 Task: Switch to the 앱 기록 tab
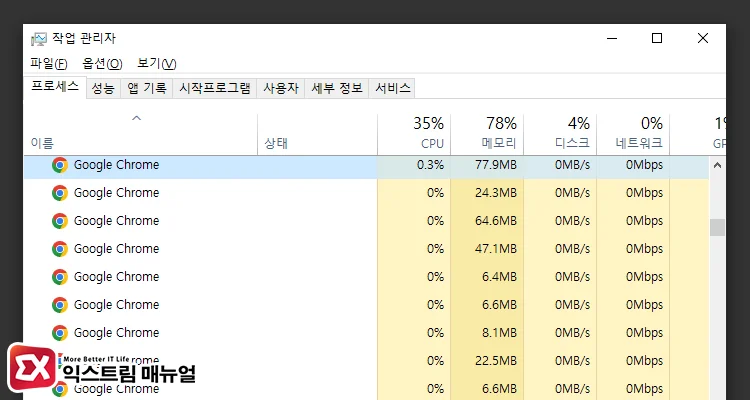tap(146, 88)
